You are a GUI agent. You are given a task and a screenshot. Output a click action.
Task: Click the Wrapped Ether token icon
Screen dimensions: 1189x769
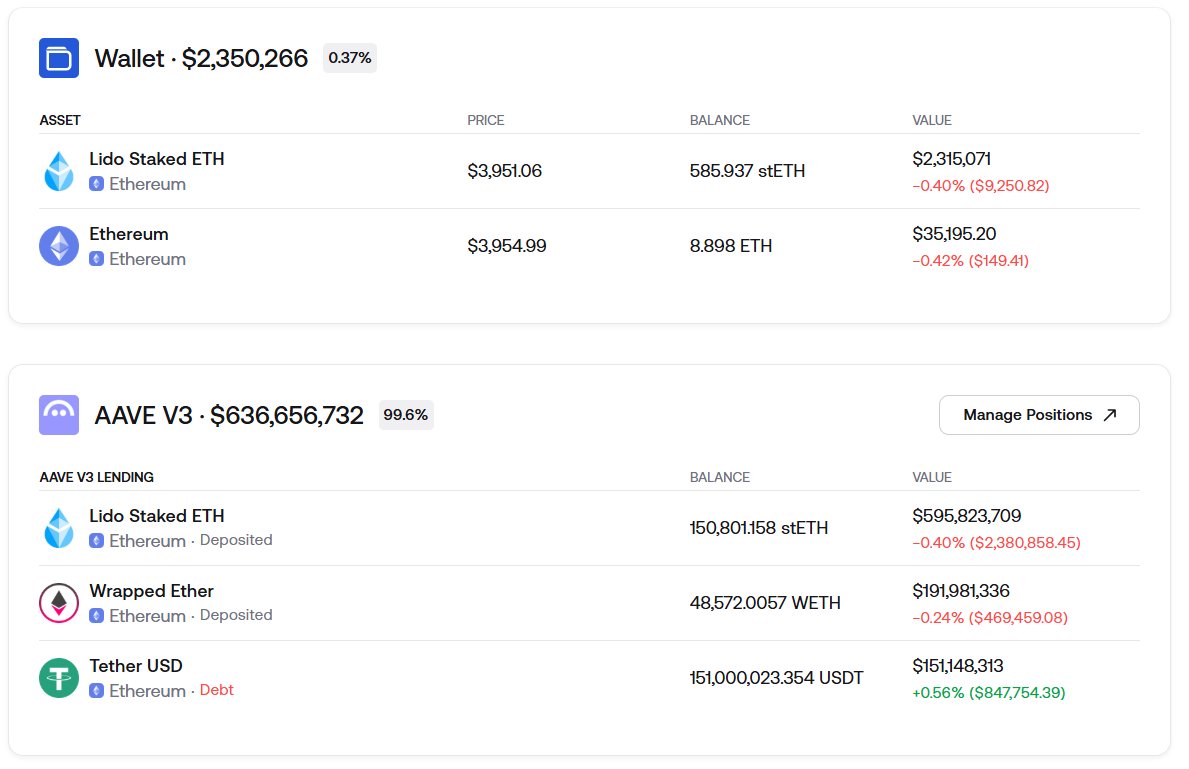(59, 603)
